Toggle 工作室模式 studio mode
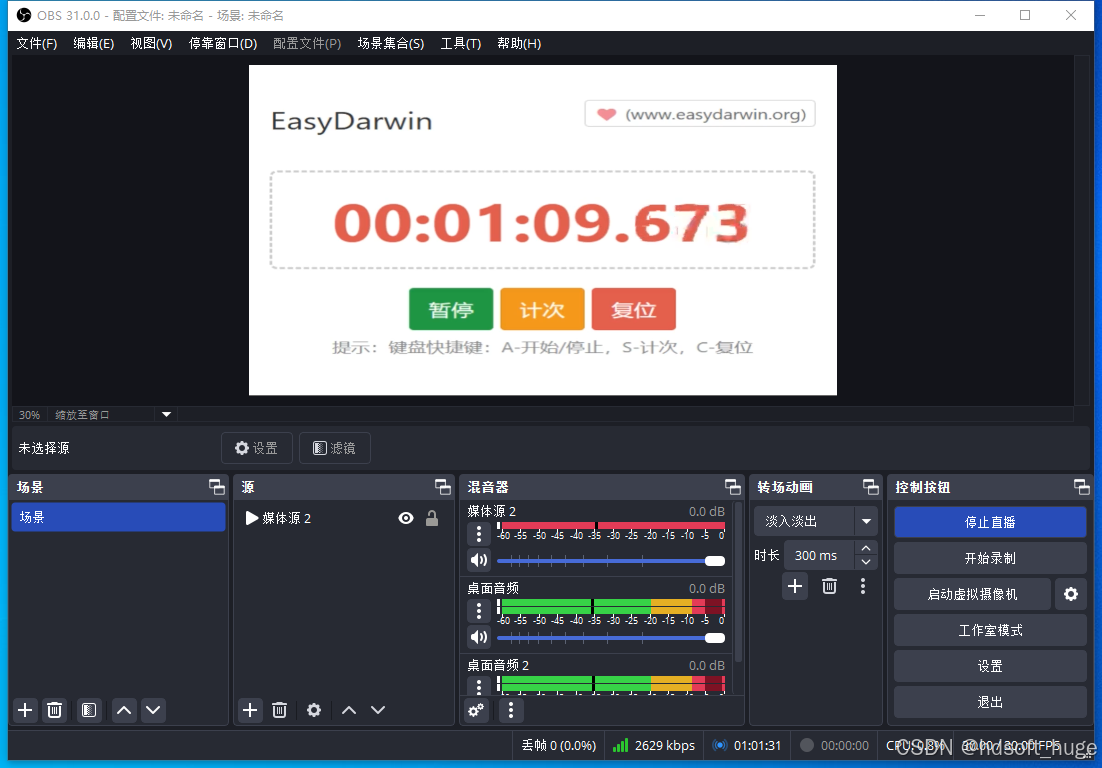The image size is (1102, 768). (x=990, y=630)
